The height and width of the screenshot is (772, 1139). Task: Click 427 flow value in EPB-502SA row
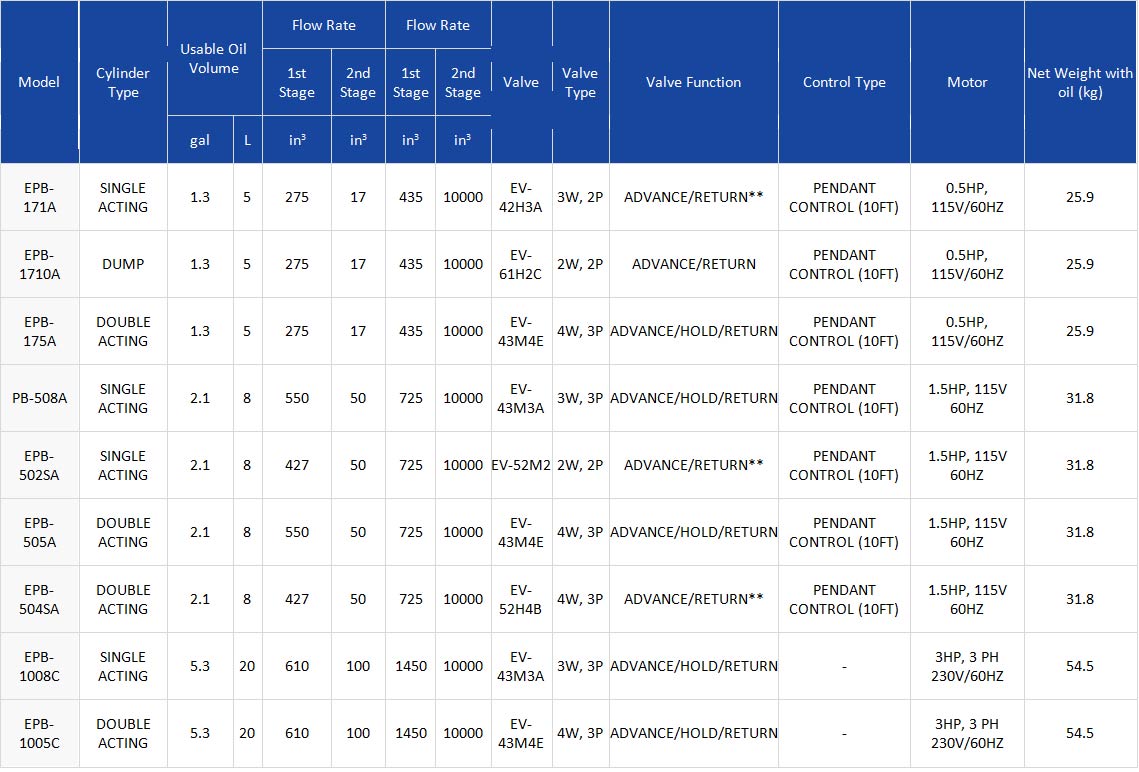297,466
